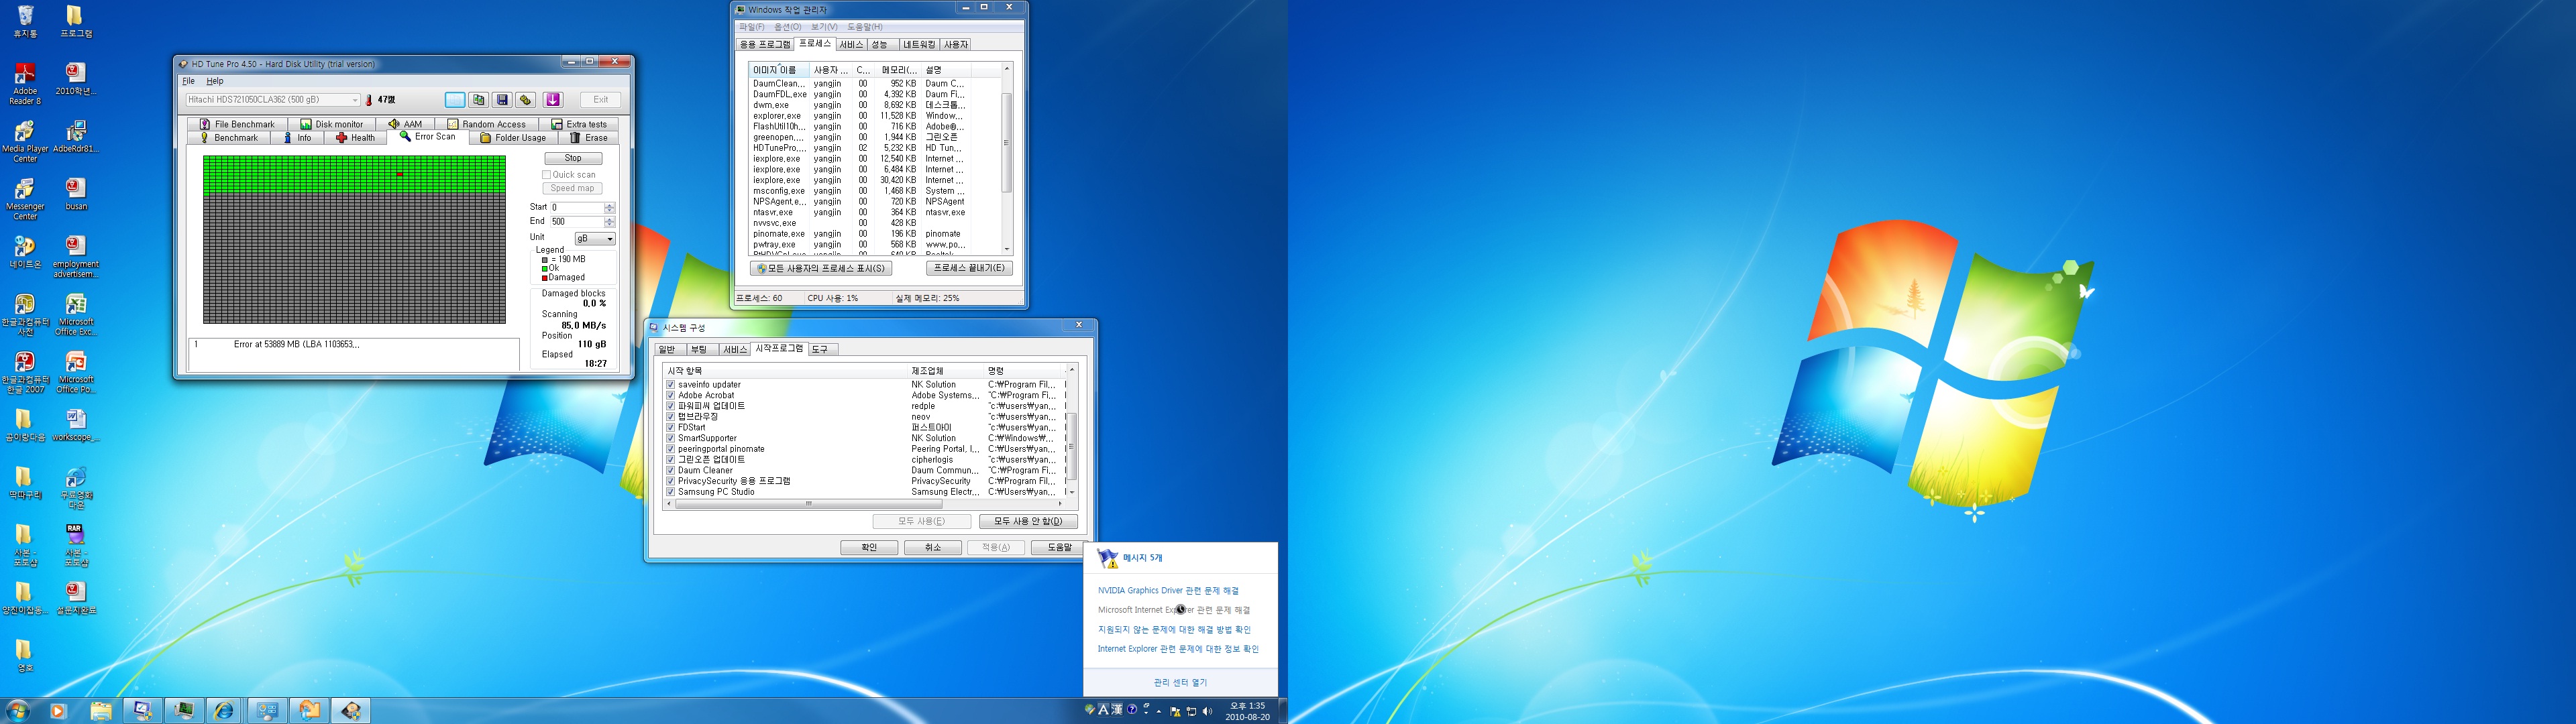Open the File menu in HD Tune
The width and height of the screenshot is (2576, 724).
[x=188, y=81]
